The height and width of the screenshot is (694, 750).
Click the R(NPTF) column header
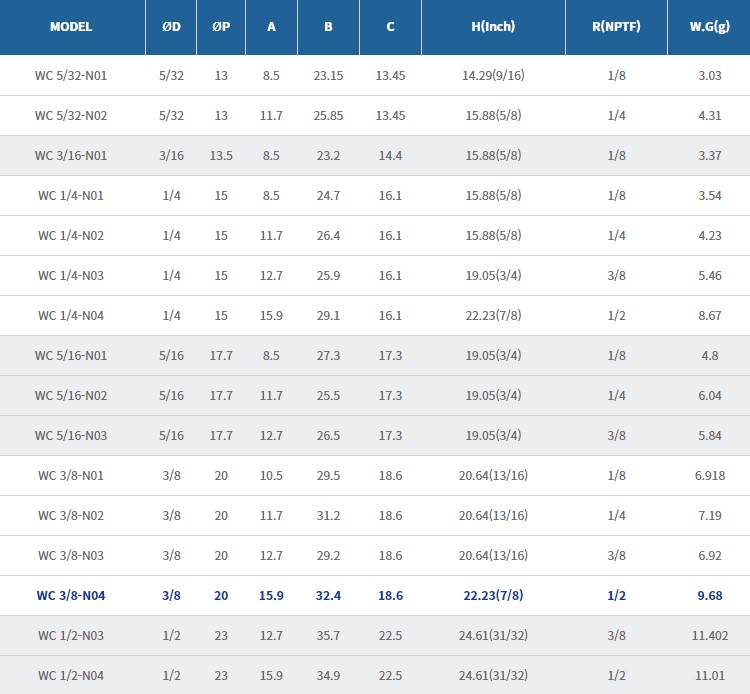pyautogui.click(x=616, y=27)
